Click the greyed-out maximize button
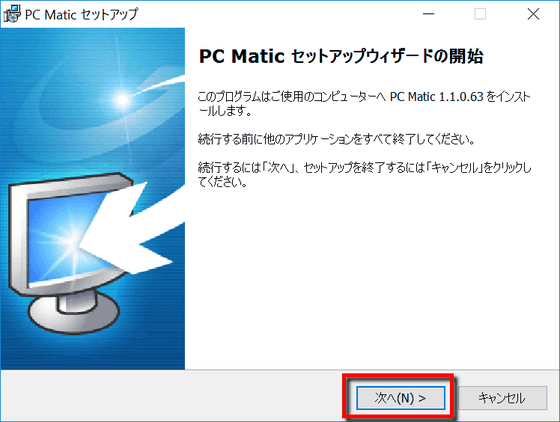Screen dimensions: 560x422 tap(480, 14)
